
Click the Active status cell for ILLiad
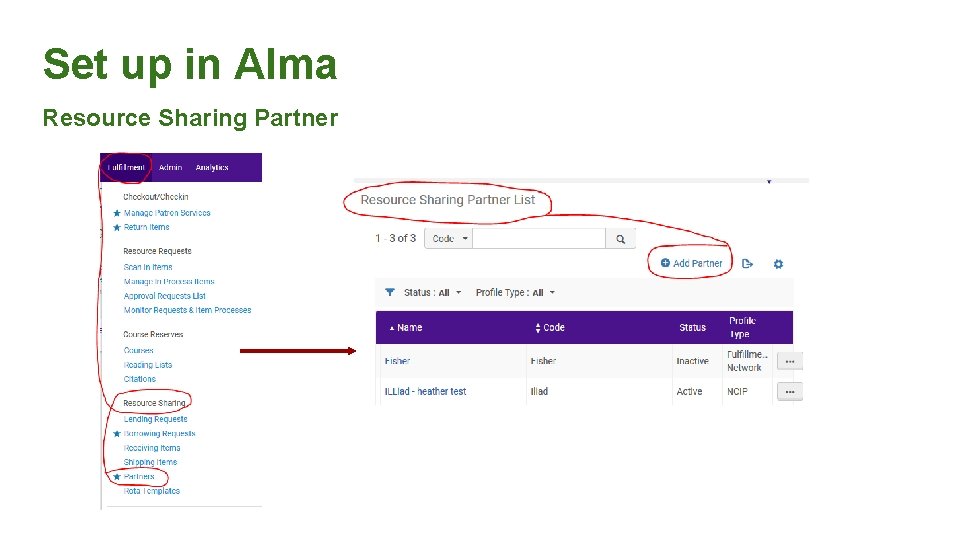[x=689, y=391]
